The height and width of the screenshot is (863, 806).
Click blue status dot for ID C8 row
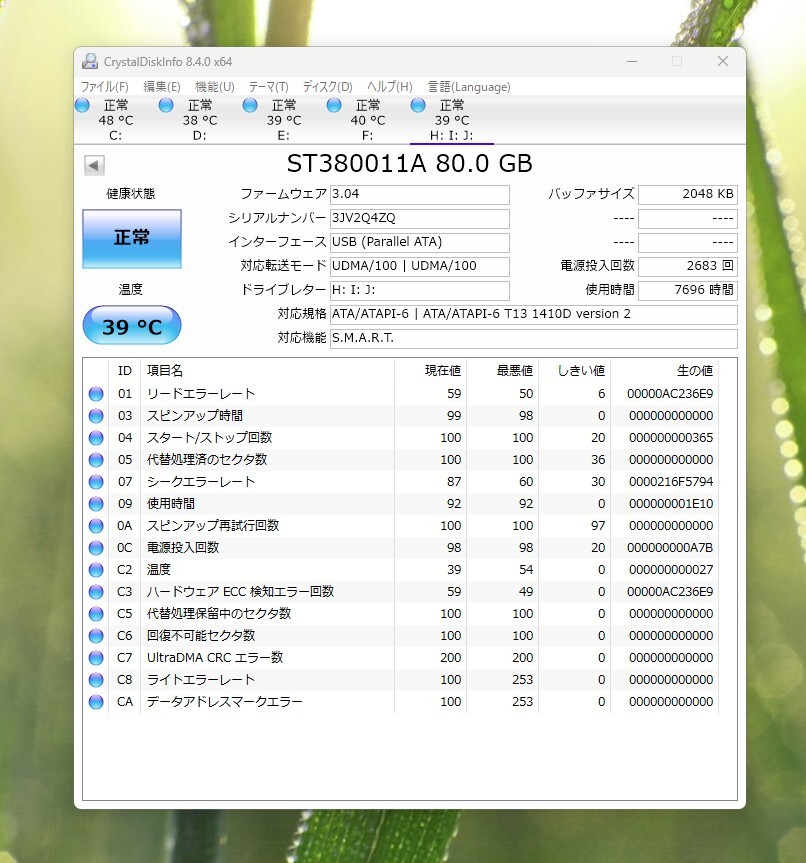pyautogui.click(x=96, y=680)
